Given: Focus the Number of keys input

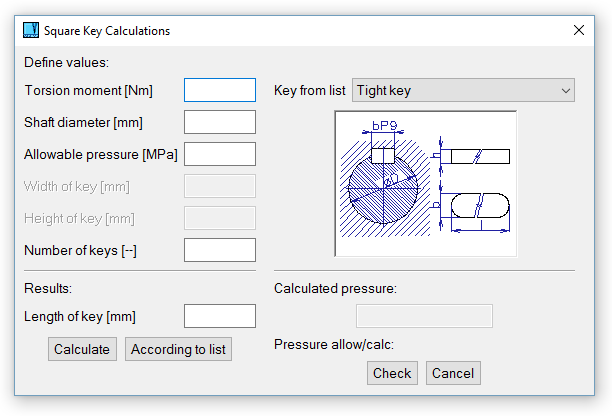Looking at the screenshot, I should pyautogui.click(x=220, y=250).
